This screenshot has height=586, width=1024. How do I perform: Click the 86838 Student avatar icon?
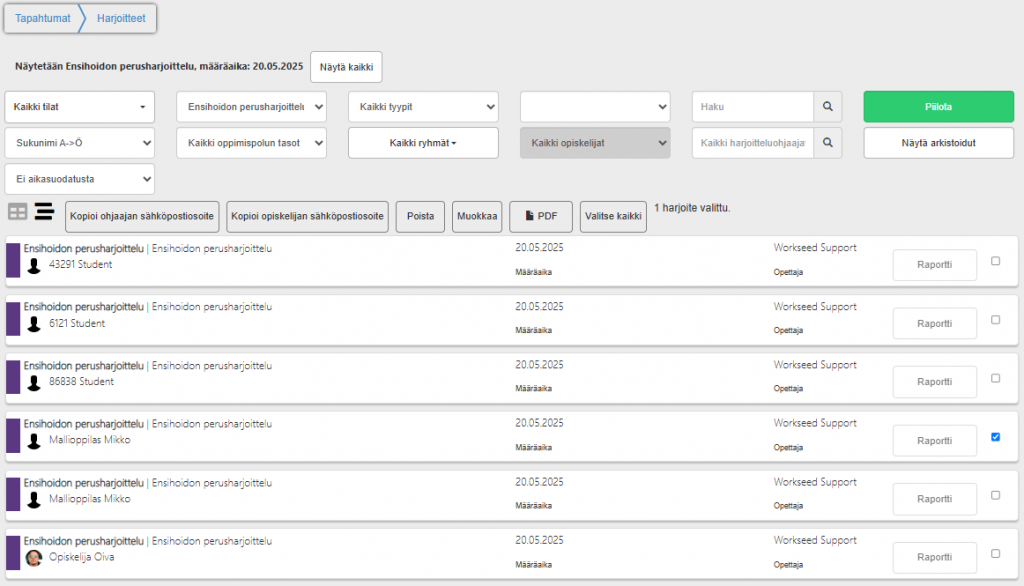34,382
